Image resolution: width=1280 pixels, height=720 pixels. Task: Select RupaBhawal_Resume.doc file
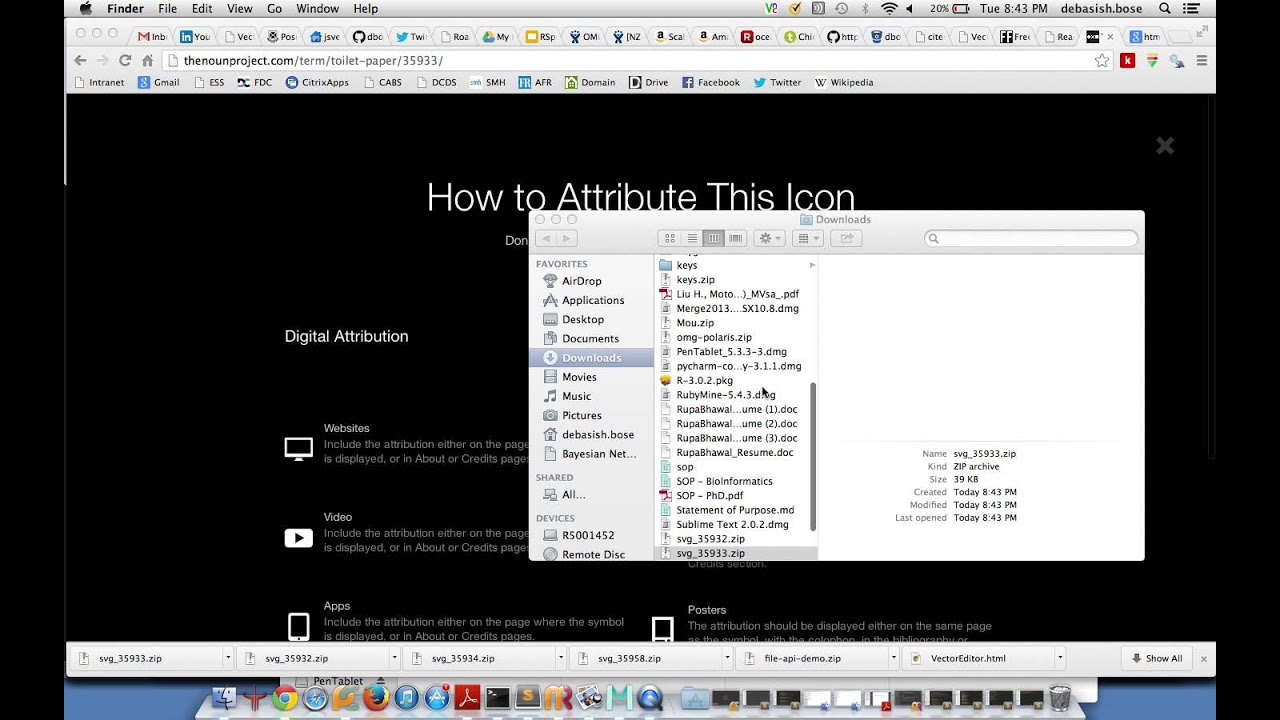pos(734,452)
